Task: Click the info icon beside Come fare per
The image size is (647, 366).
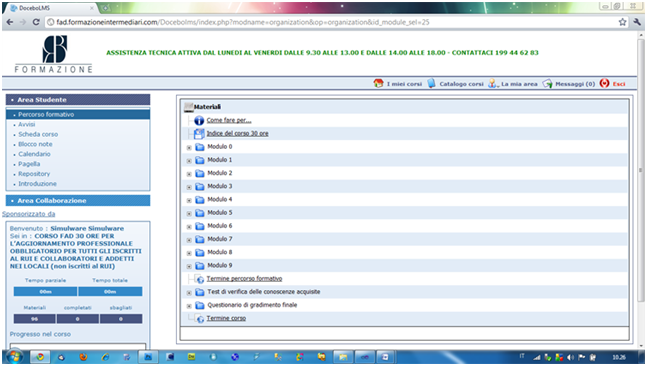Action: tap(199, 120)
